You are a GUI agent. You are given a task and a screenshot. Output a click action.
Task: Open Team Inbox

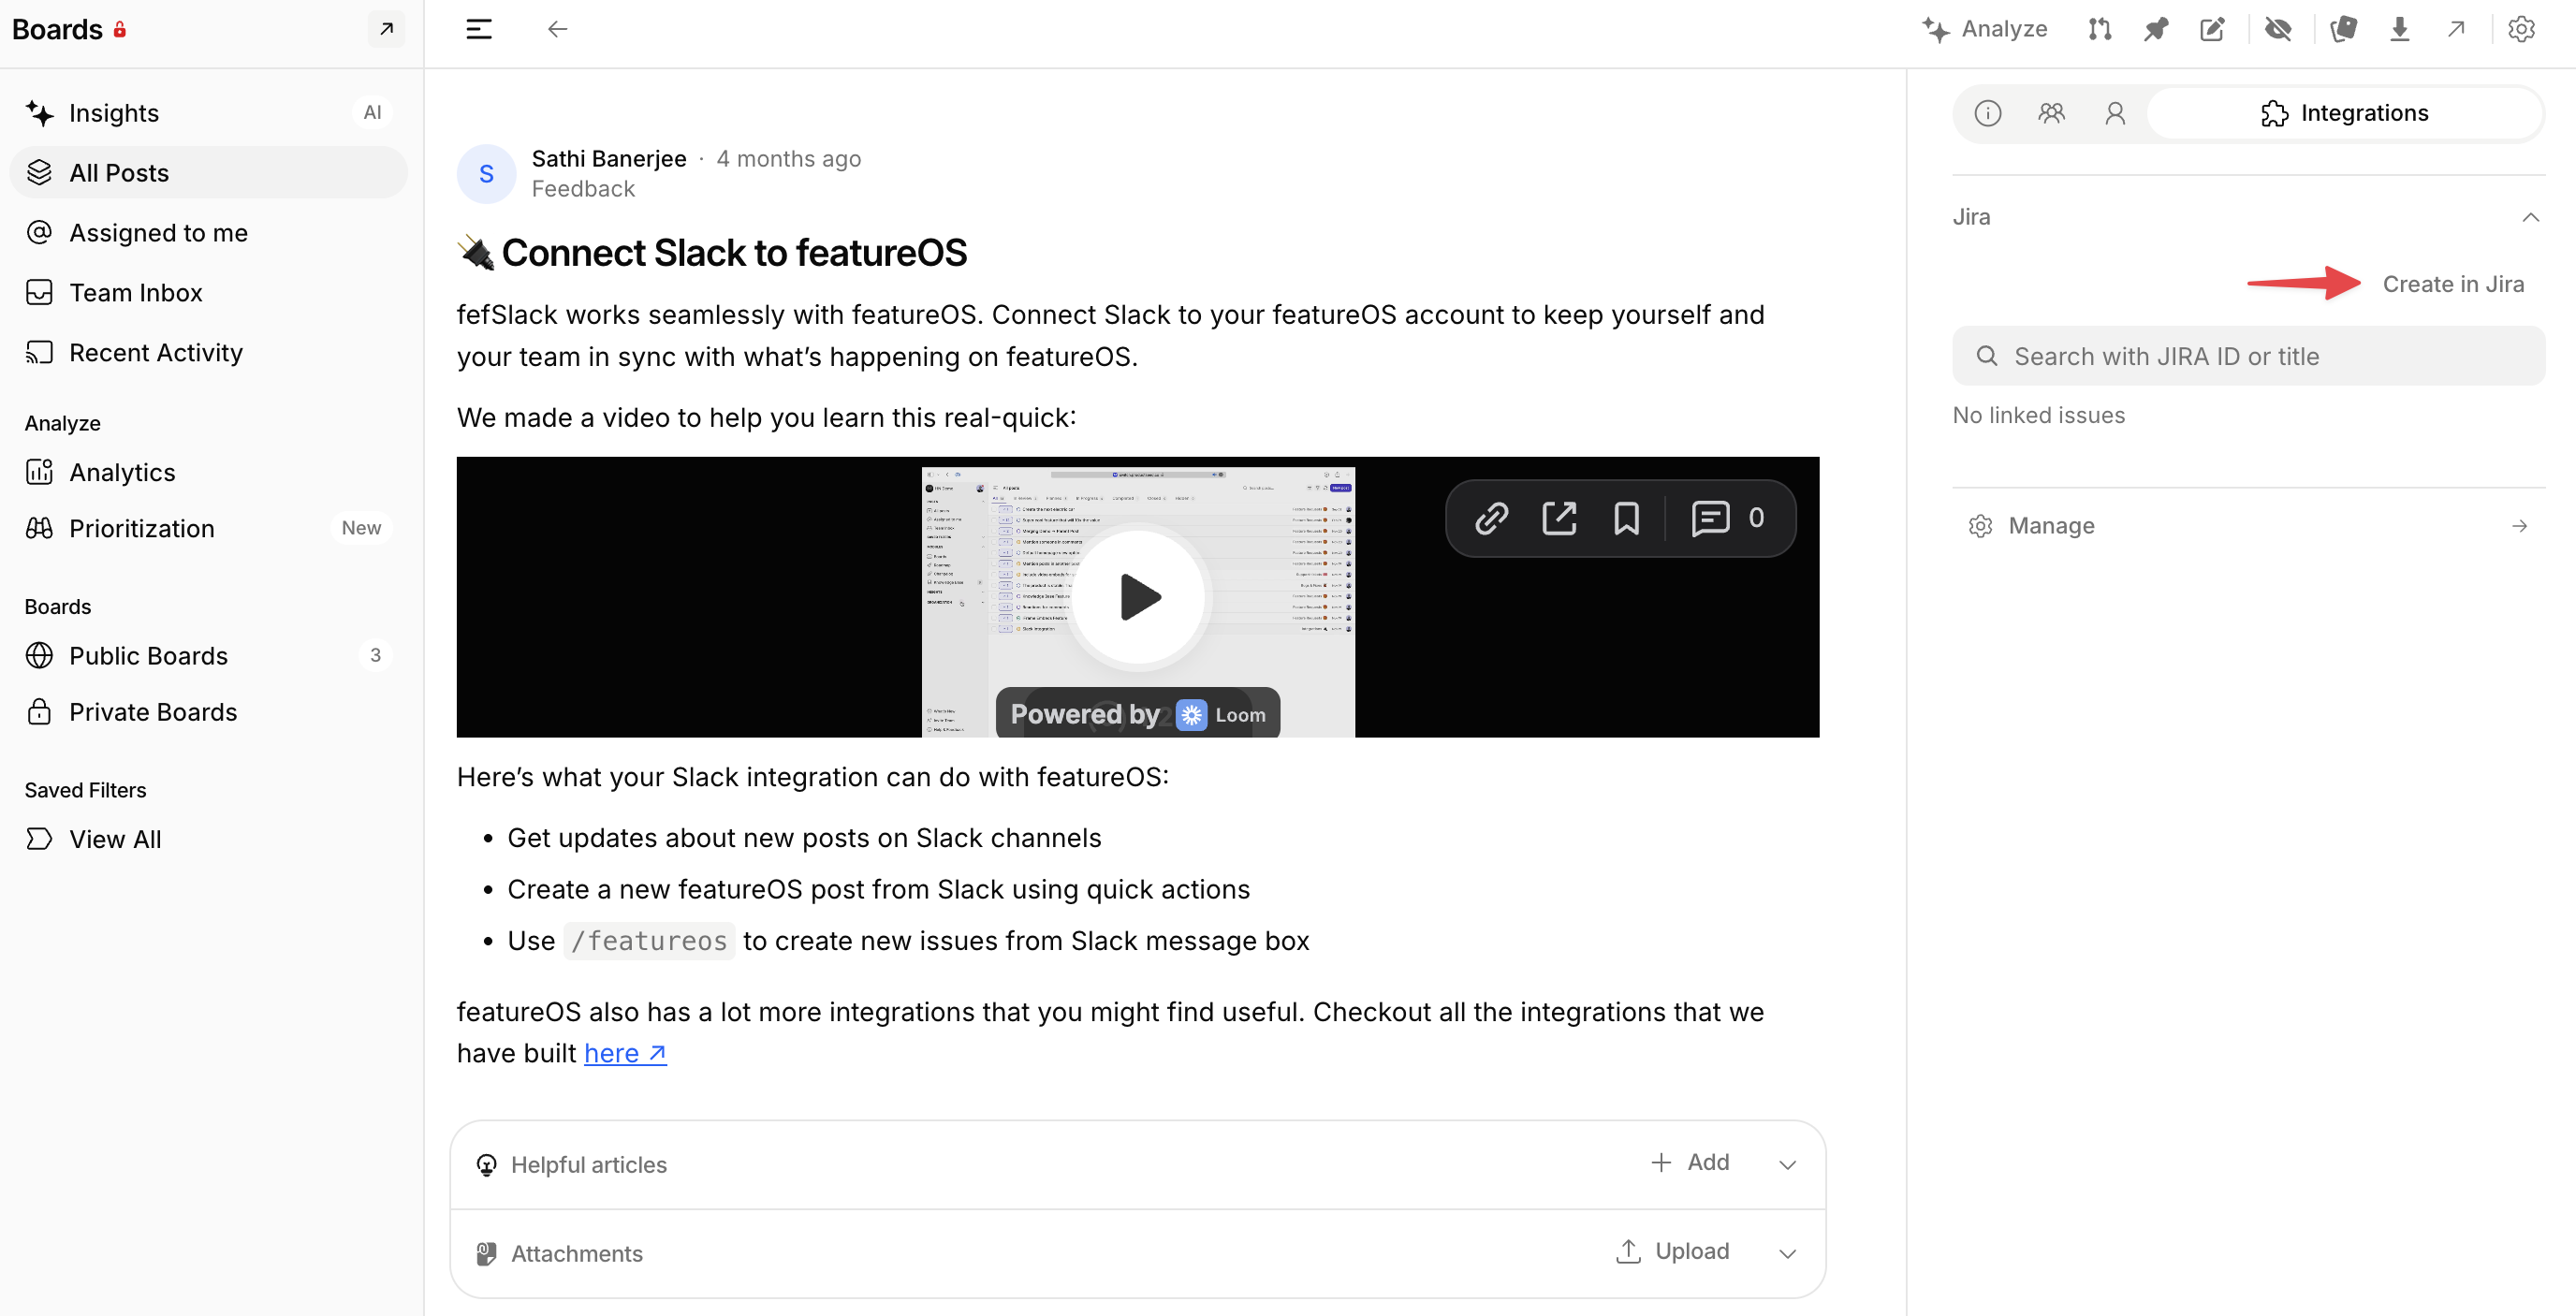point(208,293)
